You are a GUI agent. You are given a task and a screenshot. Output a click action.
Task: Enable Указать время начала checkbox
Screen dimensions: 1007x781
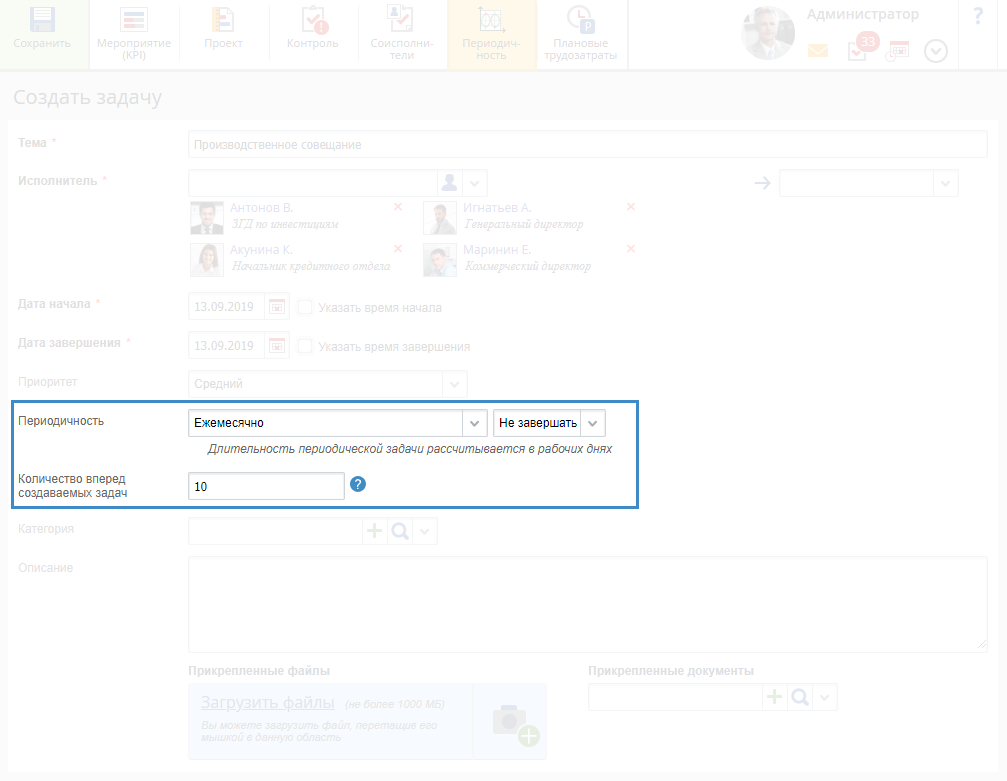306,307
